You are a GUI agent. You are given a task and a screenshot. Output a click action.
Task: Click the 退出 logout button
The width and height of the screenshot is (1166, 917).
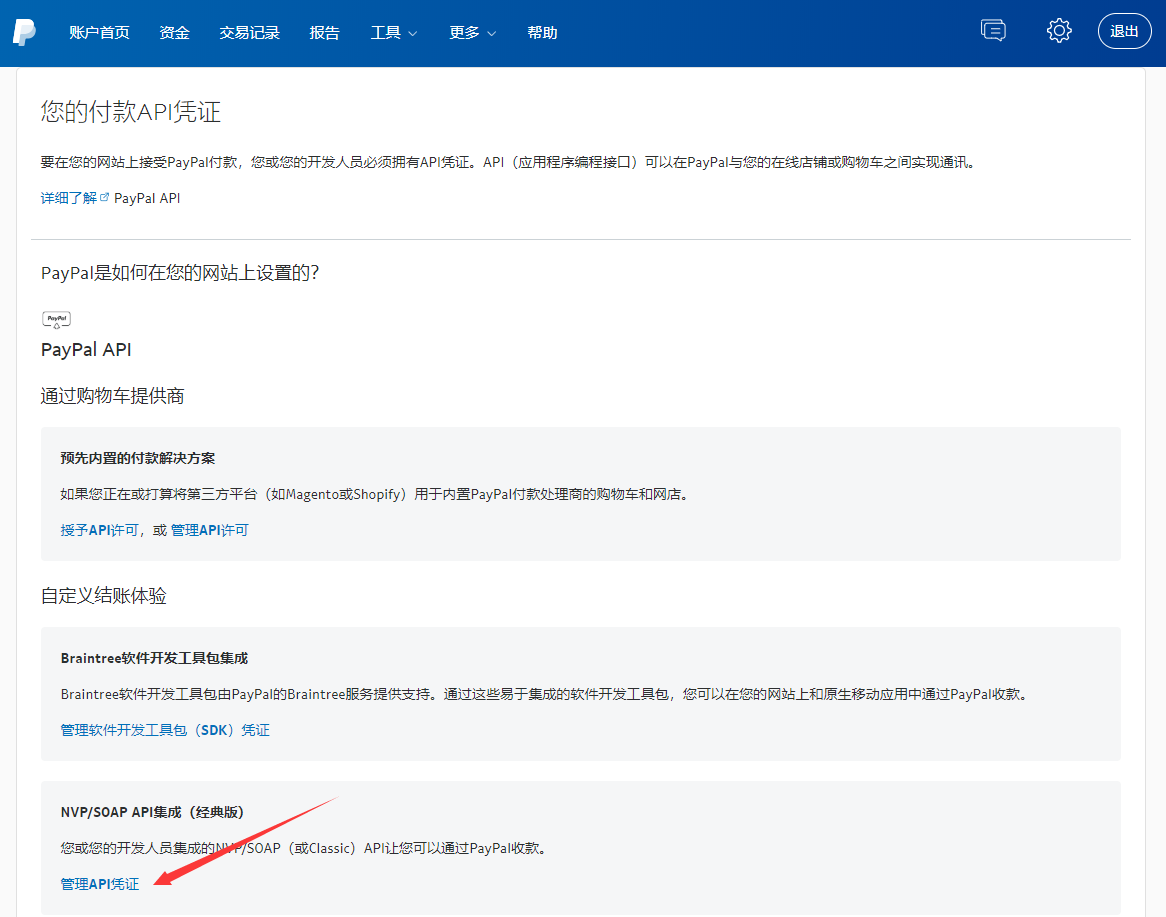(1124, 31)
